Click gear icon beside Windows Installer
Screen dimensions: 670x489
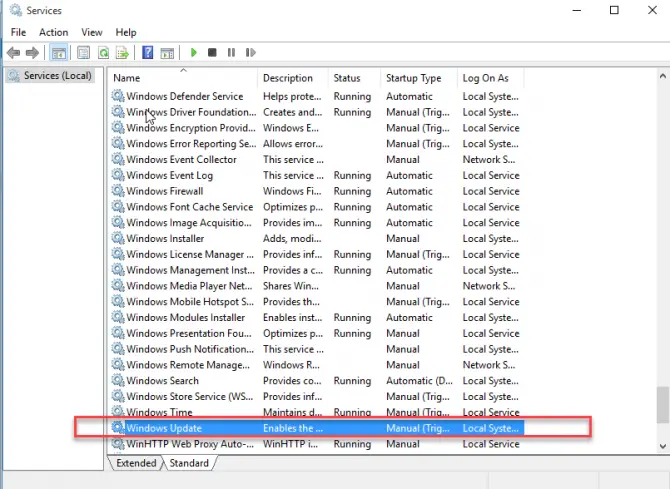tap(118, 238)
